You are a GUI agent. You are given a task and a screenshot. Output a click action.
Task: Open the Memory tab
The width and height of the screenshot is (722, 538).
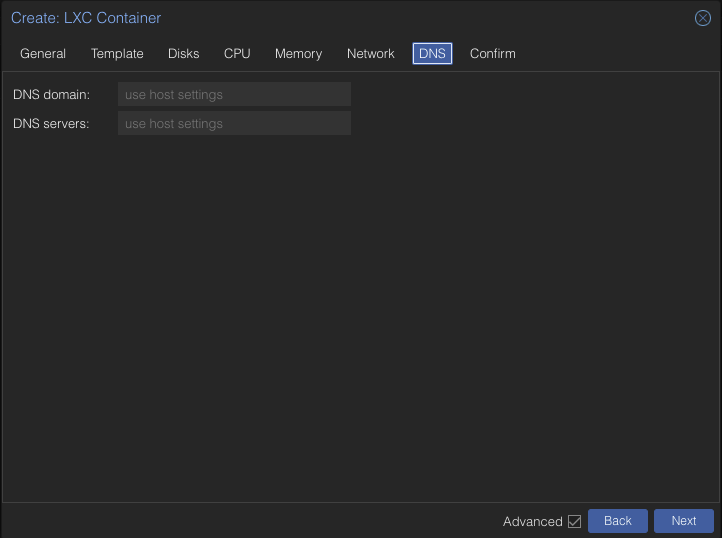point(298,54)
